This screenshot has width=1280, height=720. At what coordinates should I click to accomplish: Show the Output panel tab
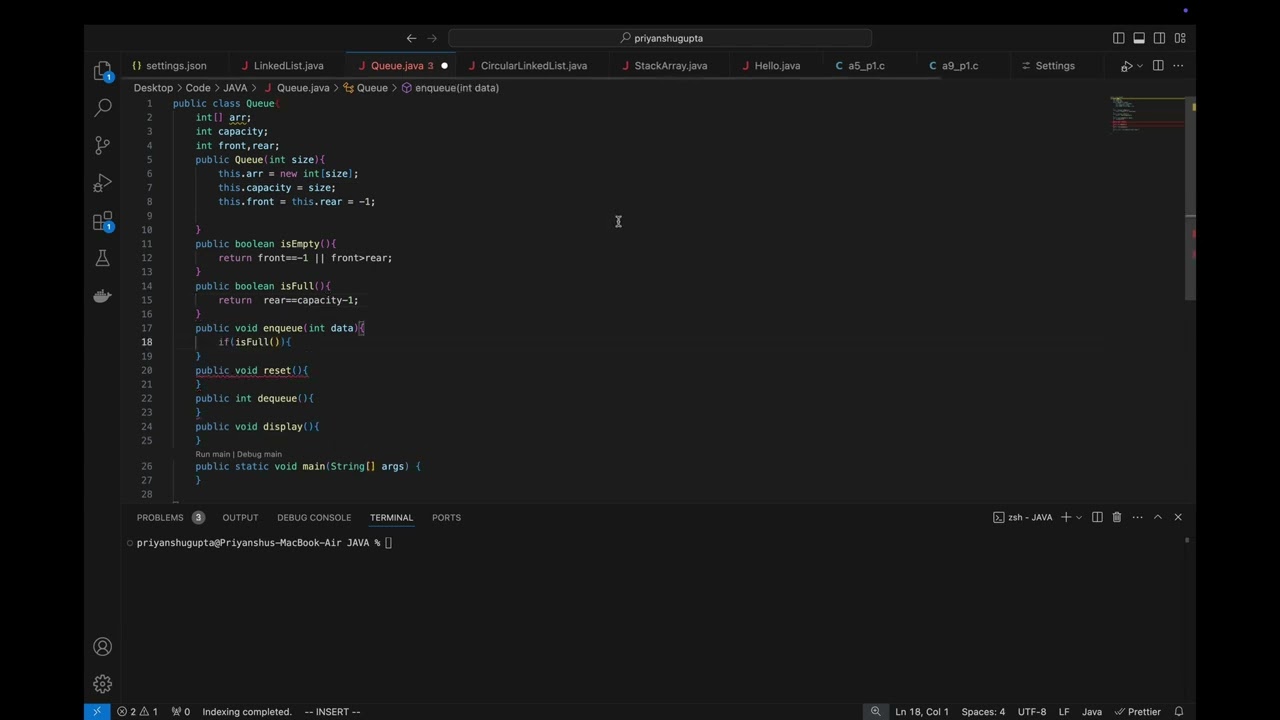tap(240, 517)
